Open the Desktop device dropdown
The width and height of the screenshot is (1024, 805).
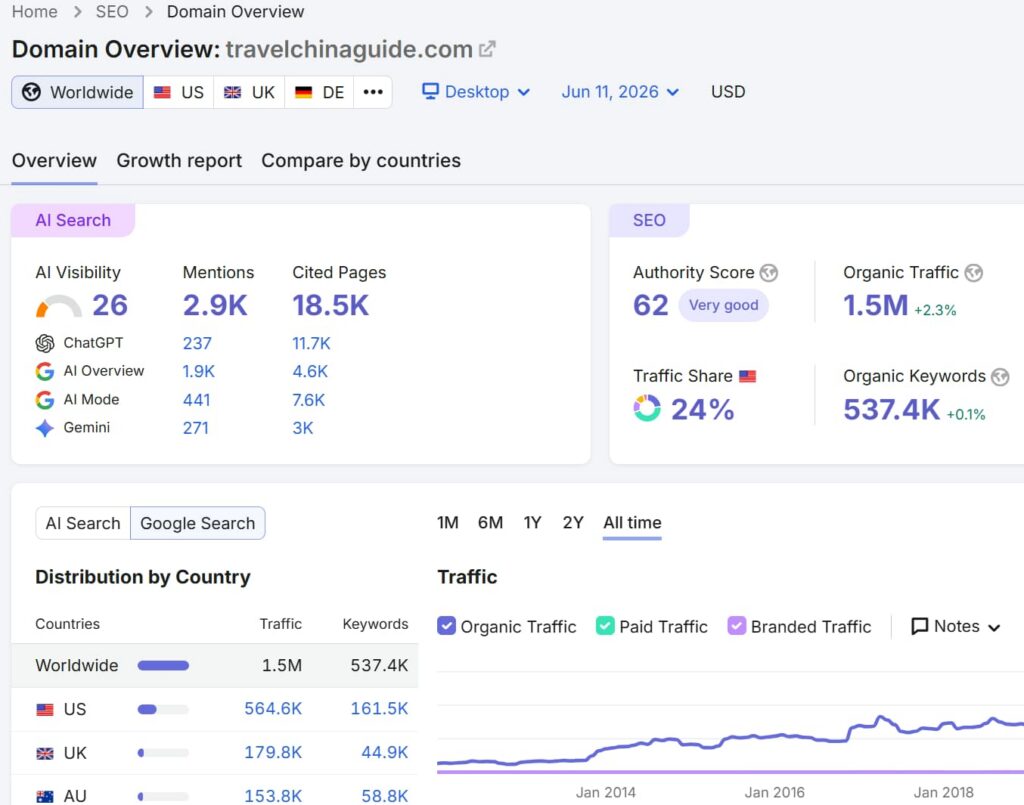point(476,92)
